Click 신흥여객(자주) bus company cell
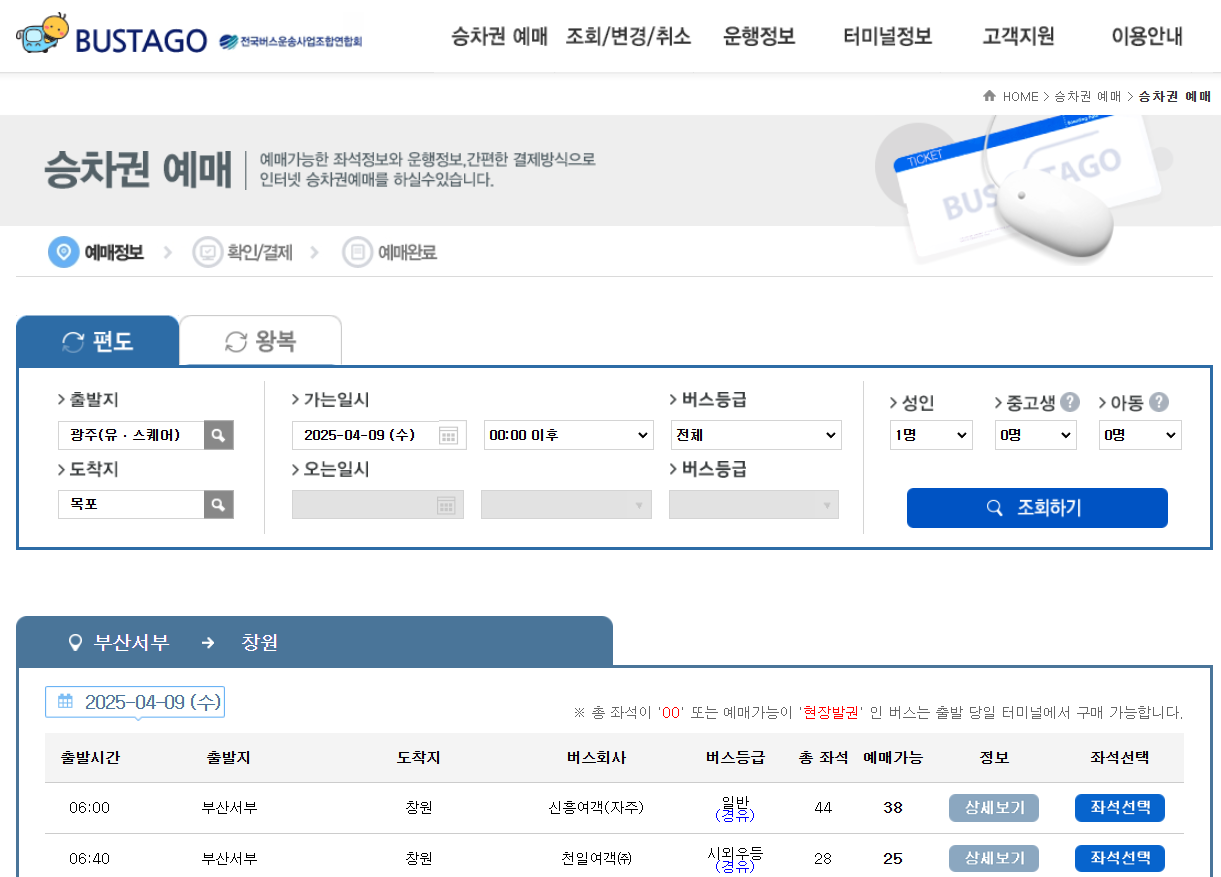The image size is (1221, 877). point(596,808)
